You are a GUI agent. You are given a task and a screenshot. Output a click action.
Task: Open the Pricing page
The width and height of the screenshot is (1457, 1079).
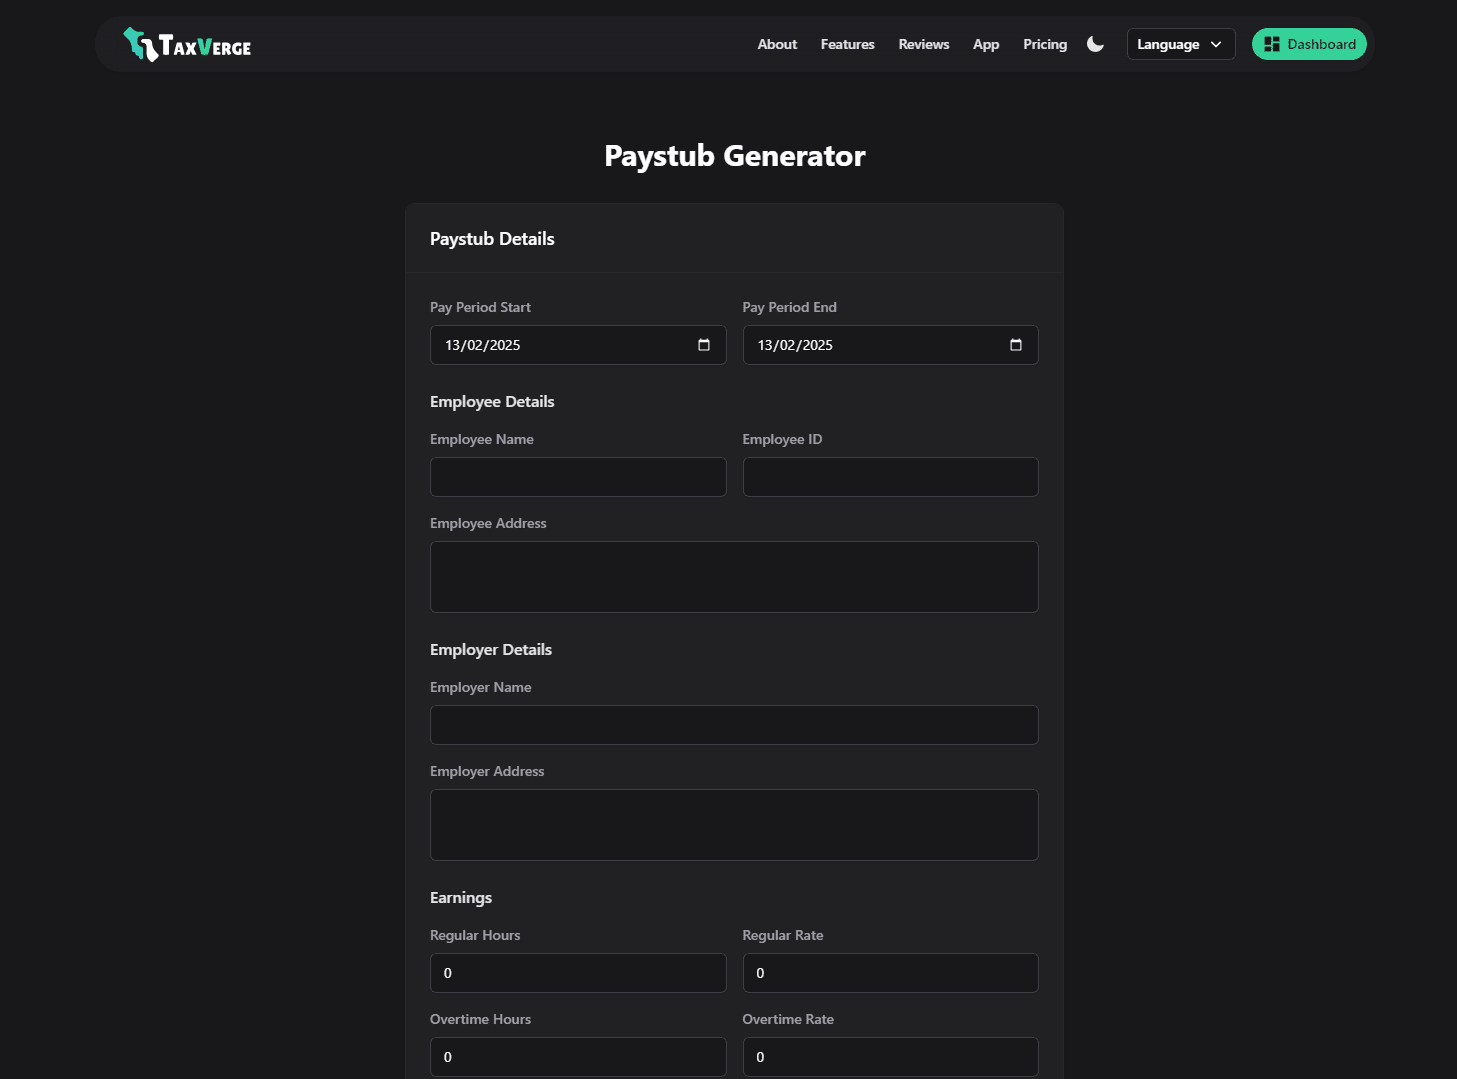point(1044,44)
